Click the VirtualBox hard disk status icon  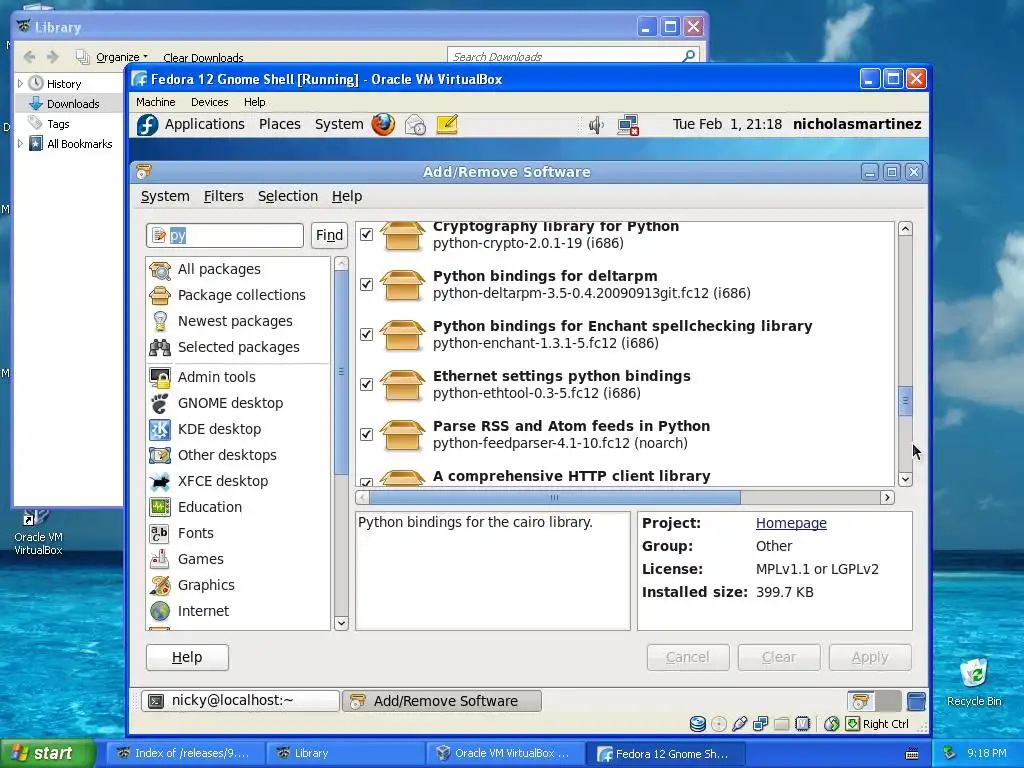tap(697, 724)
